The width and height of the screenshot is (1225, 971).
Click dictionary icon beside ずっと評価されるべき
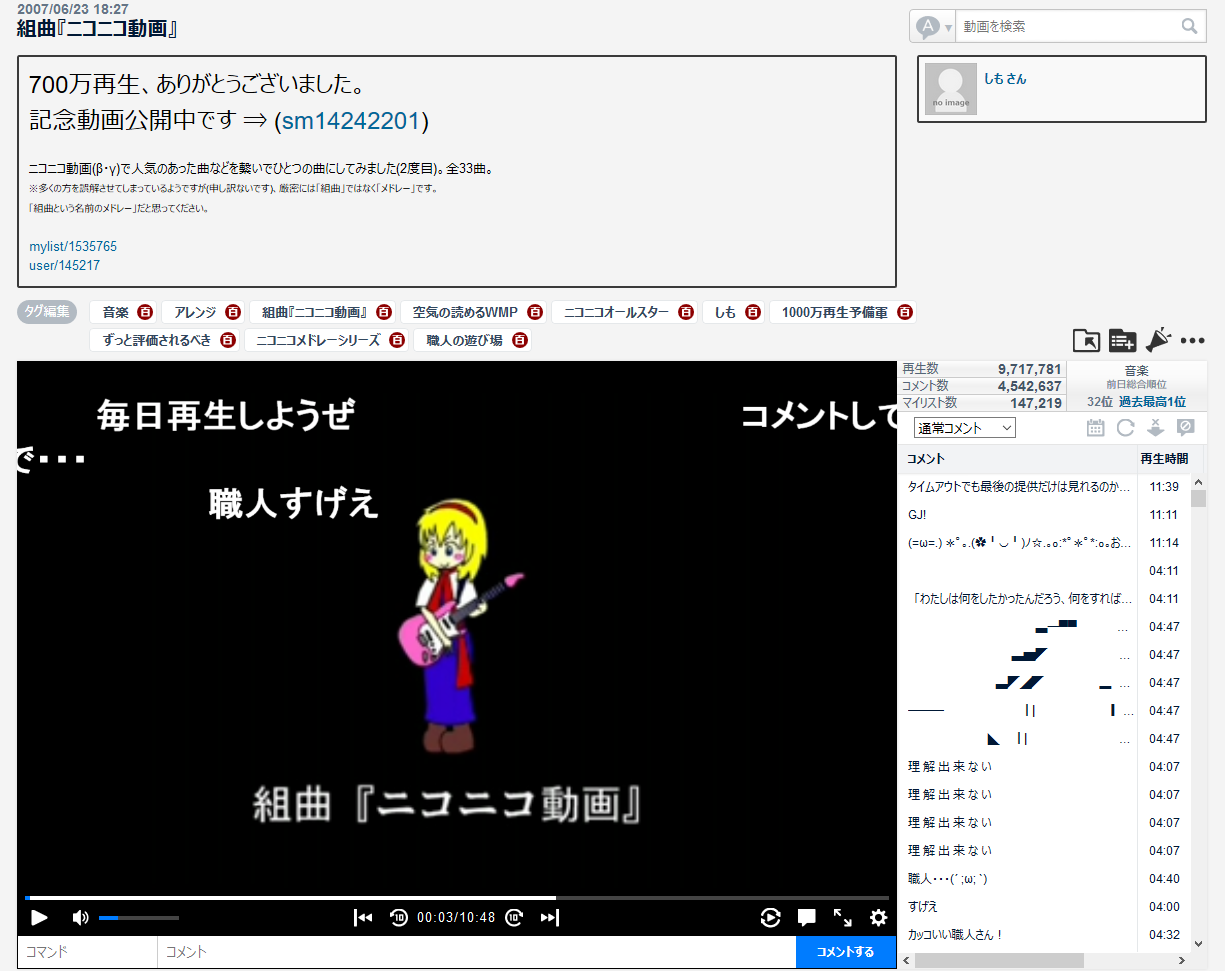[228, 340]
